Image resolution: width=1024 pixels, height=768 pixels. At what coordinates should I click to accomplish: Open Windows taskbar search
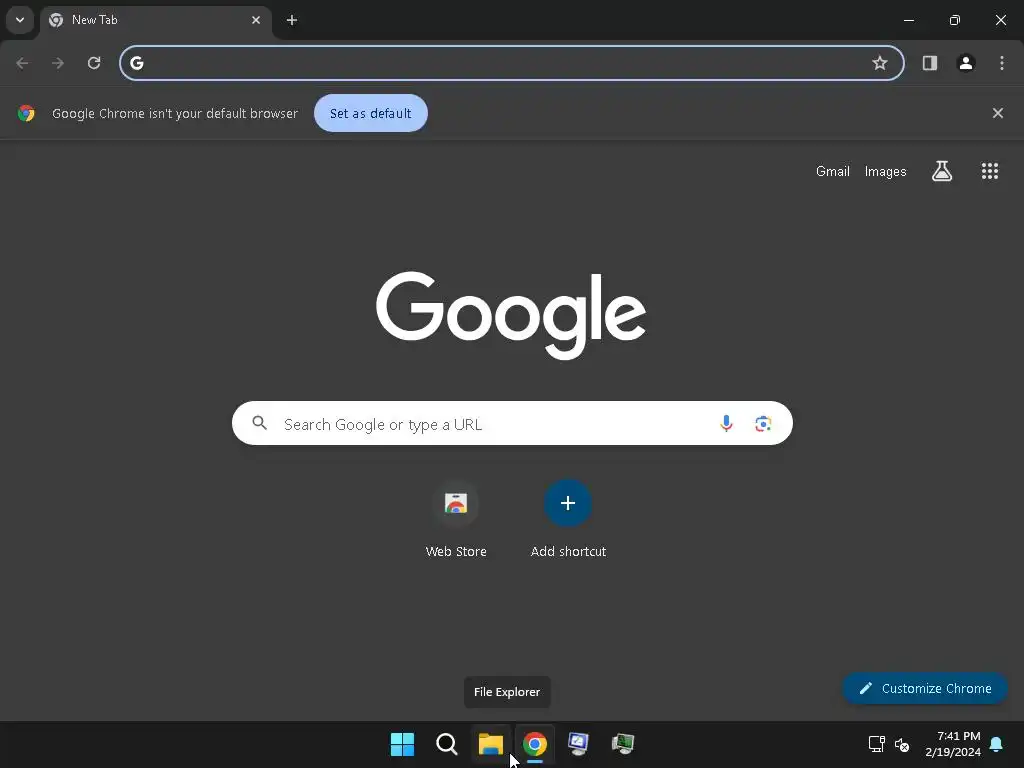point(447,744)
